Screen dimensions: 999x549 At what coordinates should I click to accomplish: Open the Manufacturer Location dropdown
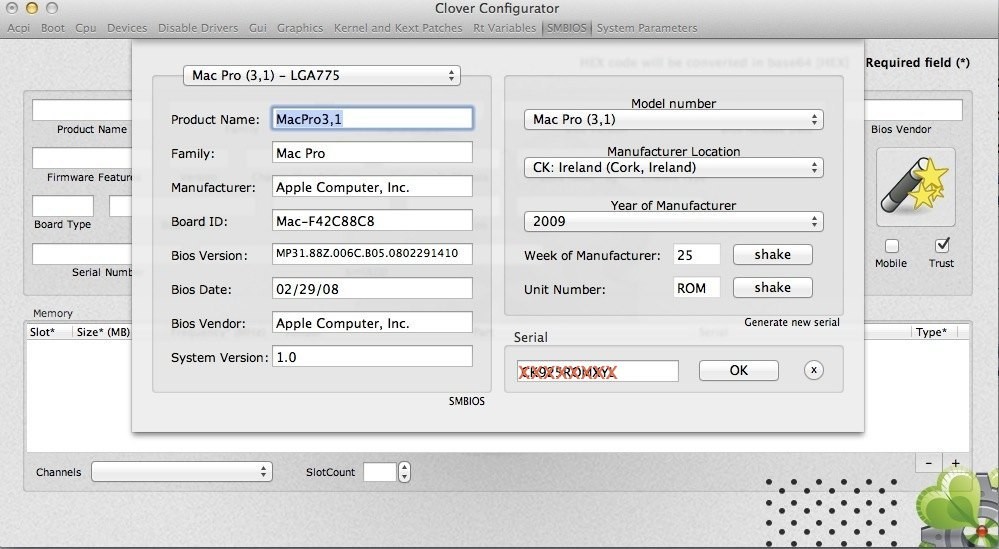673,168
